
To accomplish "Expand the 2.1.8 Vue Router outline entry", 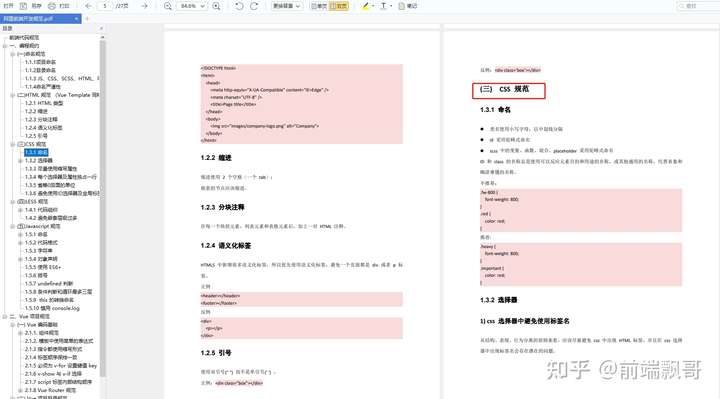I will tap(20, 390).
